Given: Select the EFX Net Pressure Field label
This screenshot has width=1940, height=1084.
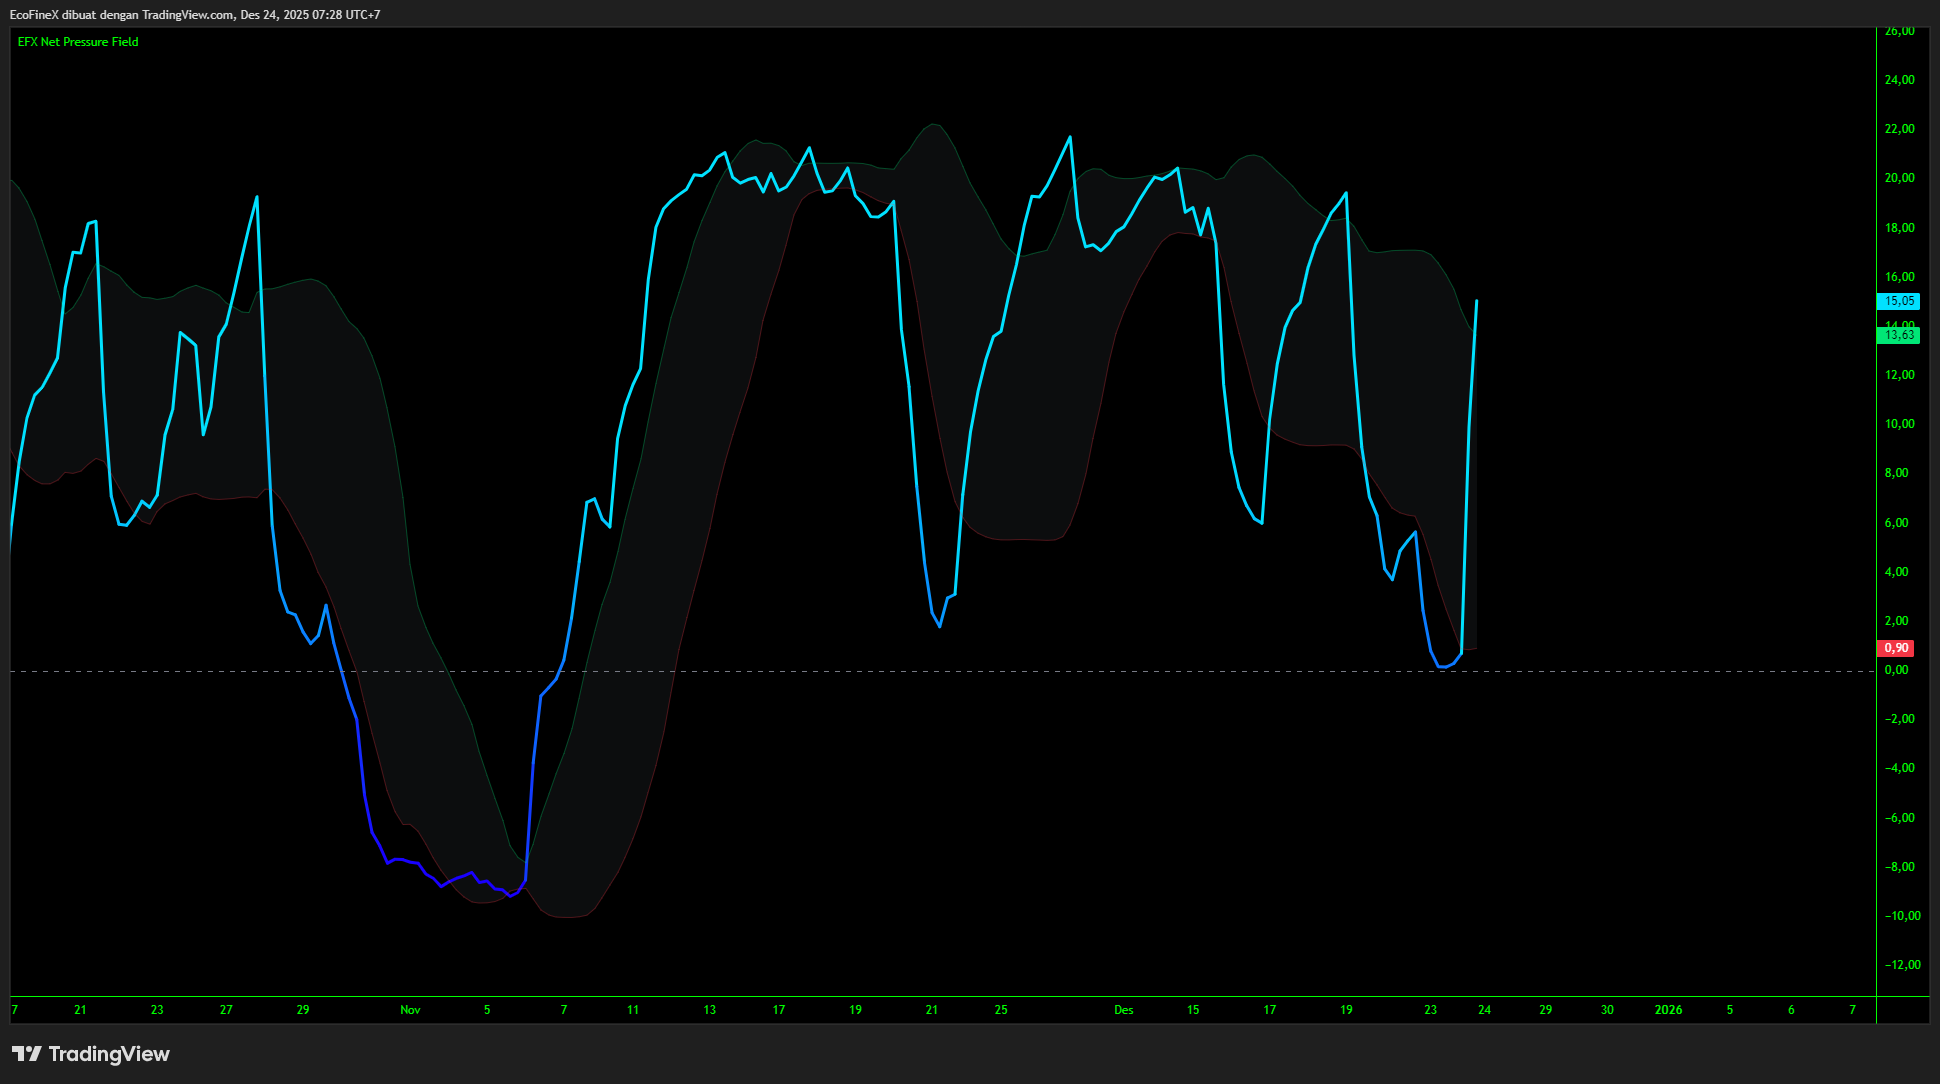Looking at the screenshot, I should click(x=78, y=42).
